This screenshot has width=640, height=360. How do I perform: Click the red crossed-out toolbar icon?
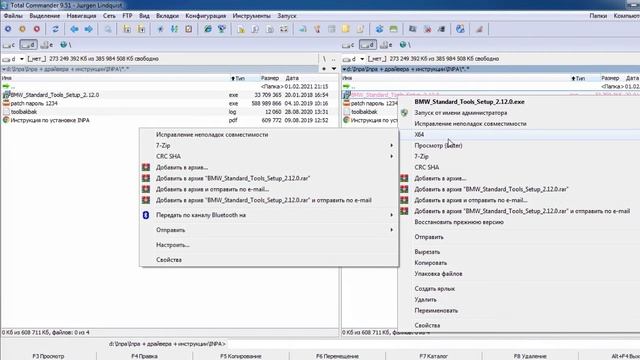point(427,29)
